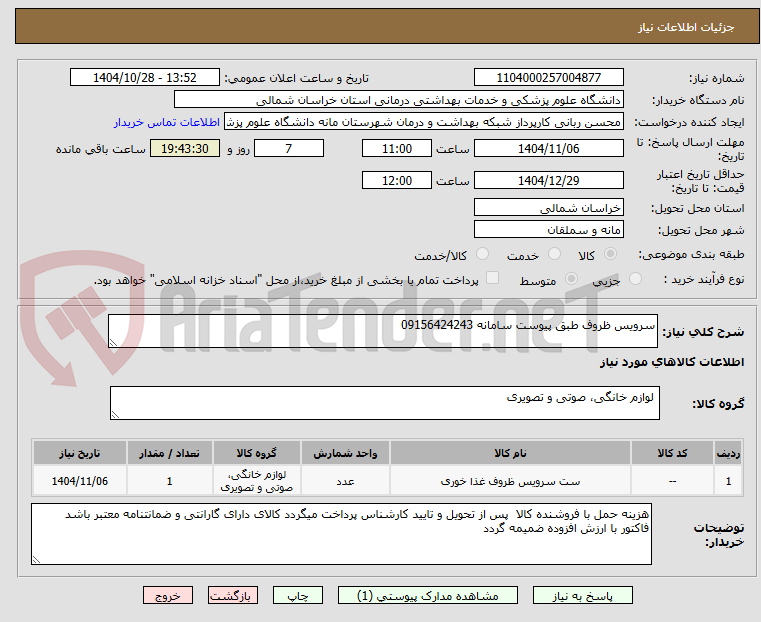Click the announcement date field 1404/10/28 - 13:52
Screen dimensions: 761x622
(x=145, y=78)
